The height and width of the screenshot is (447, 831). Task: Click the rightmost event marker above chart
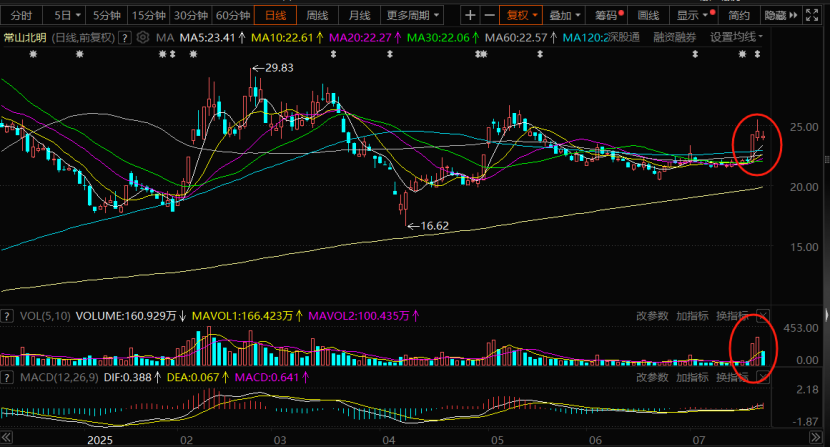[x=757, y=54]
